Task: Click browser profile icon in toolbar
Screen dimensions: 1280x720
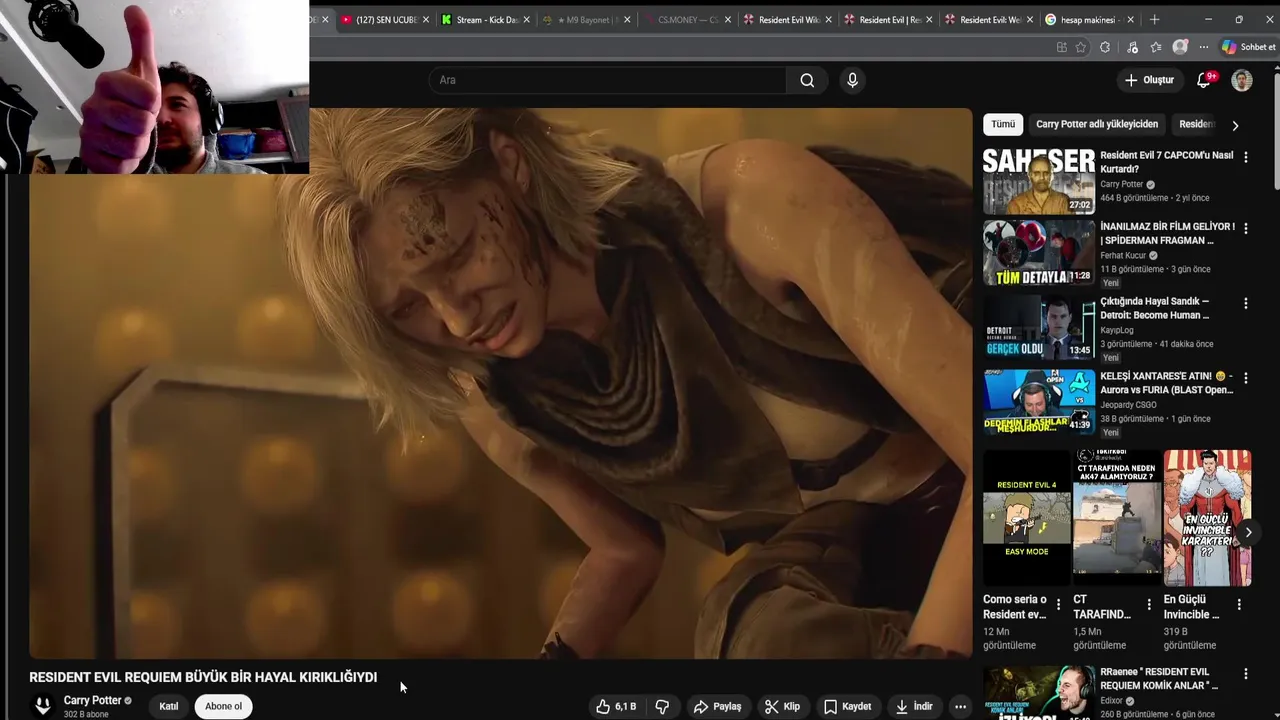Action: coord(1180,47)
